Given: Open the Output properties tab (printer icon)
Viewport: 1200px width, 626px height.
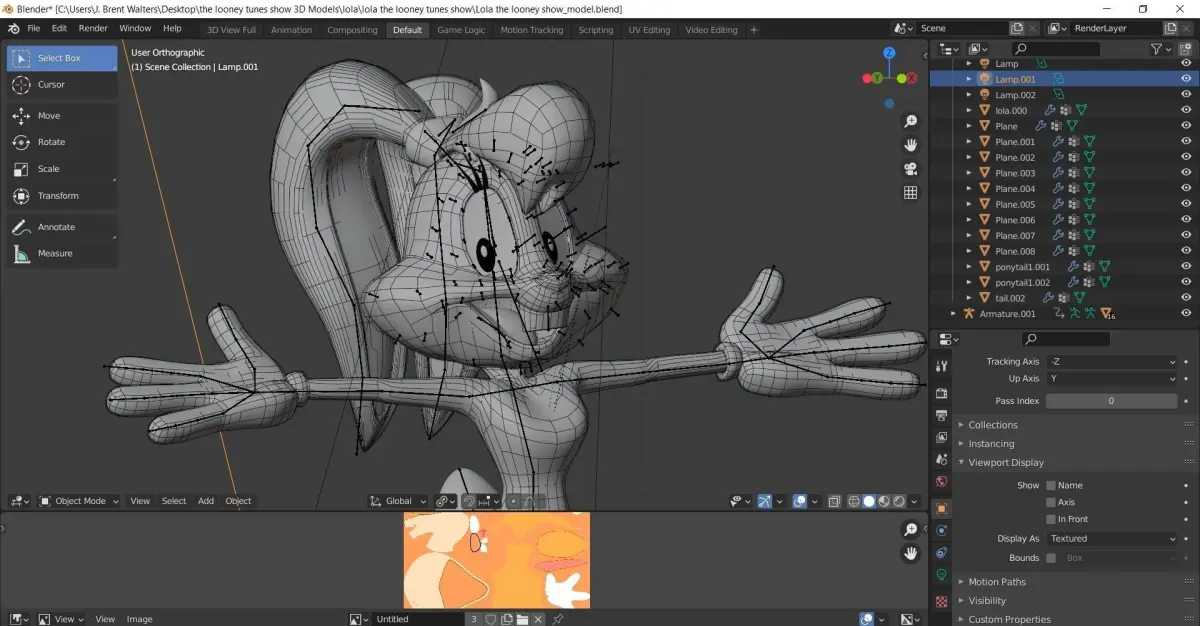Looking at the screenshot, I should (x=941, y=415).
